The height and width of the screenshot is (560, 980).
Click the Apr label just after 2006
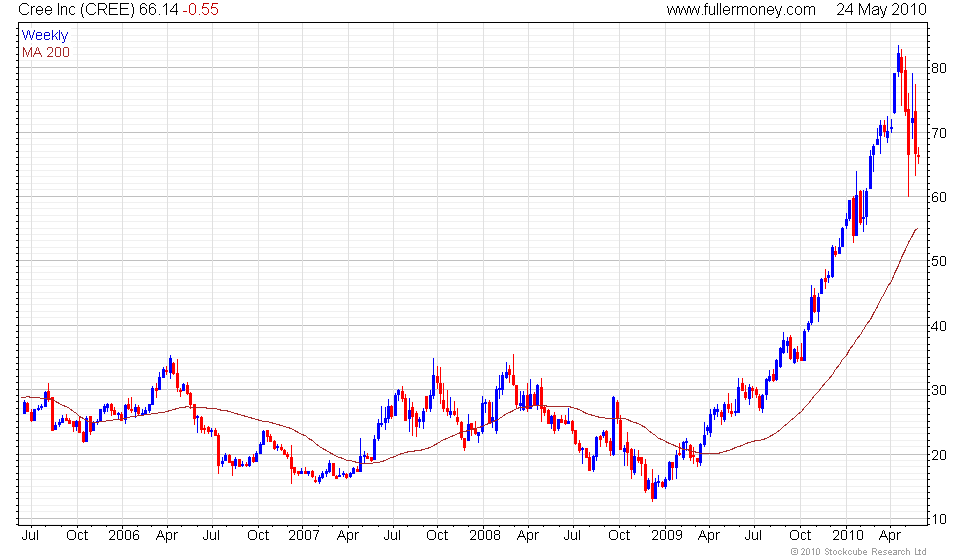coord(167,536)
